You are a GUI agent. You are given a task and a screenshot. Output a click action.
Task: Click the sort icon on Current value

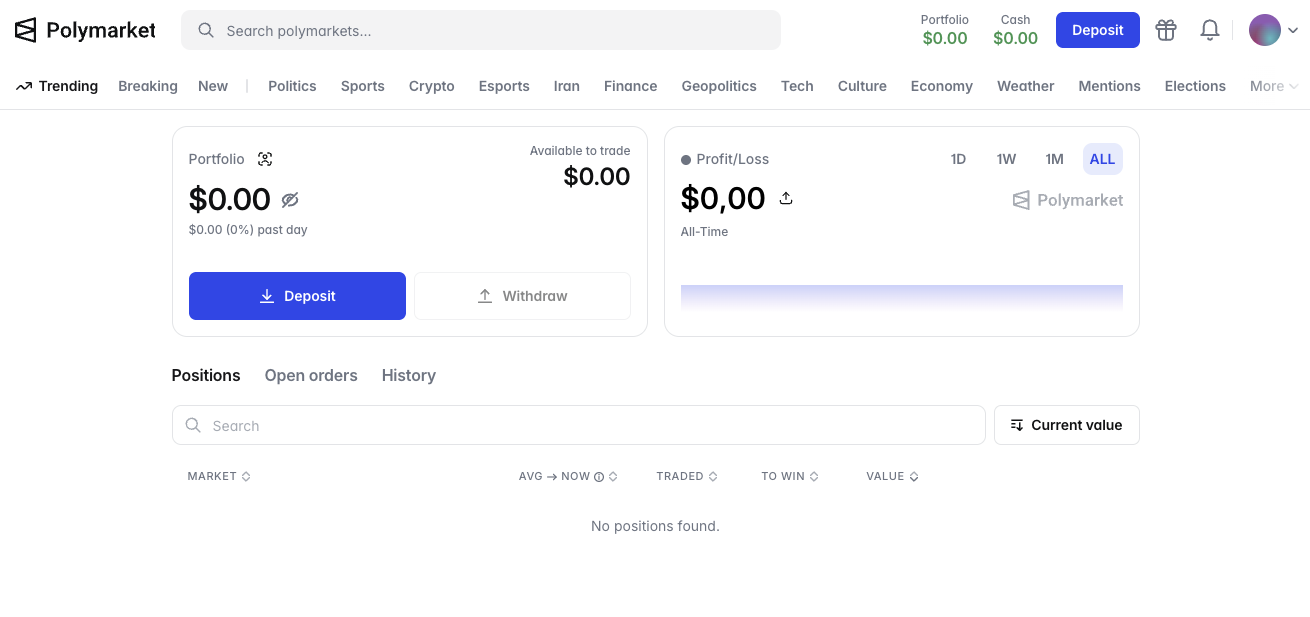(1017, 424)
